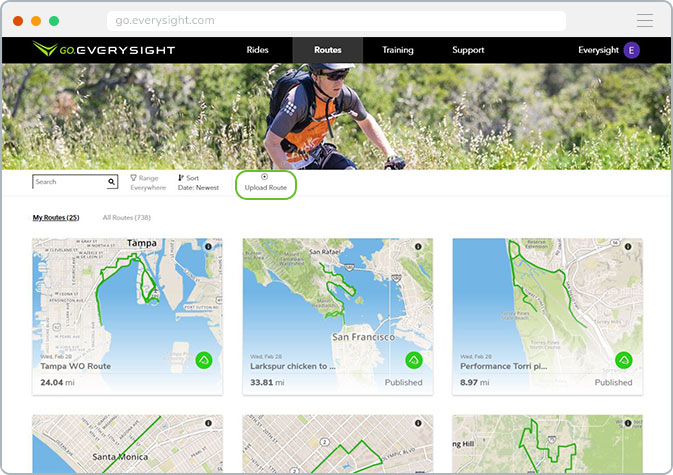
Task: Open info icon on Olympic Blvd map card
Action: point(418,423)
